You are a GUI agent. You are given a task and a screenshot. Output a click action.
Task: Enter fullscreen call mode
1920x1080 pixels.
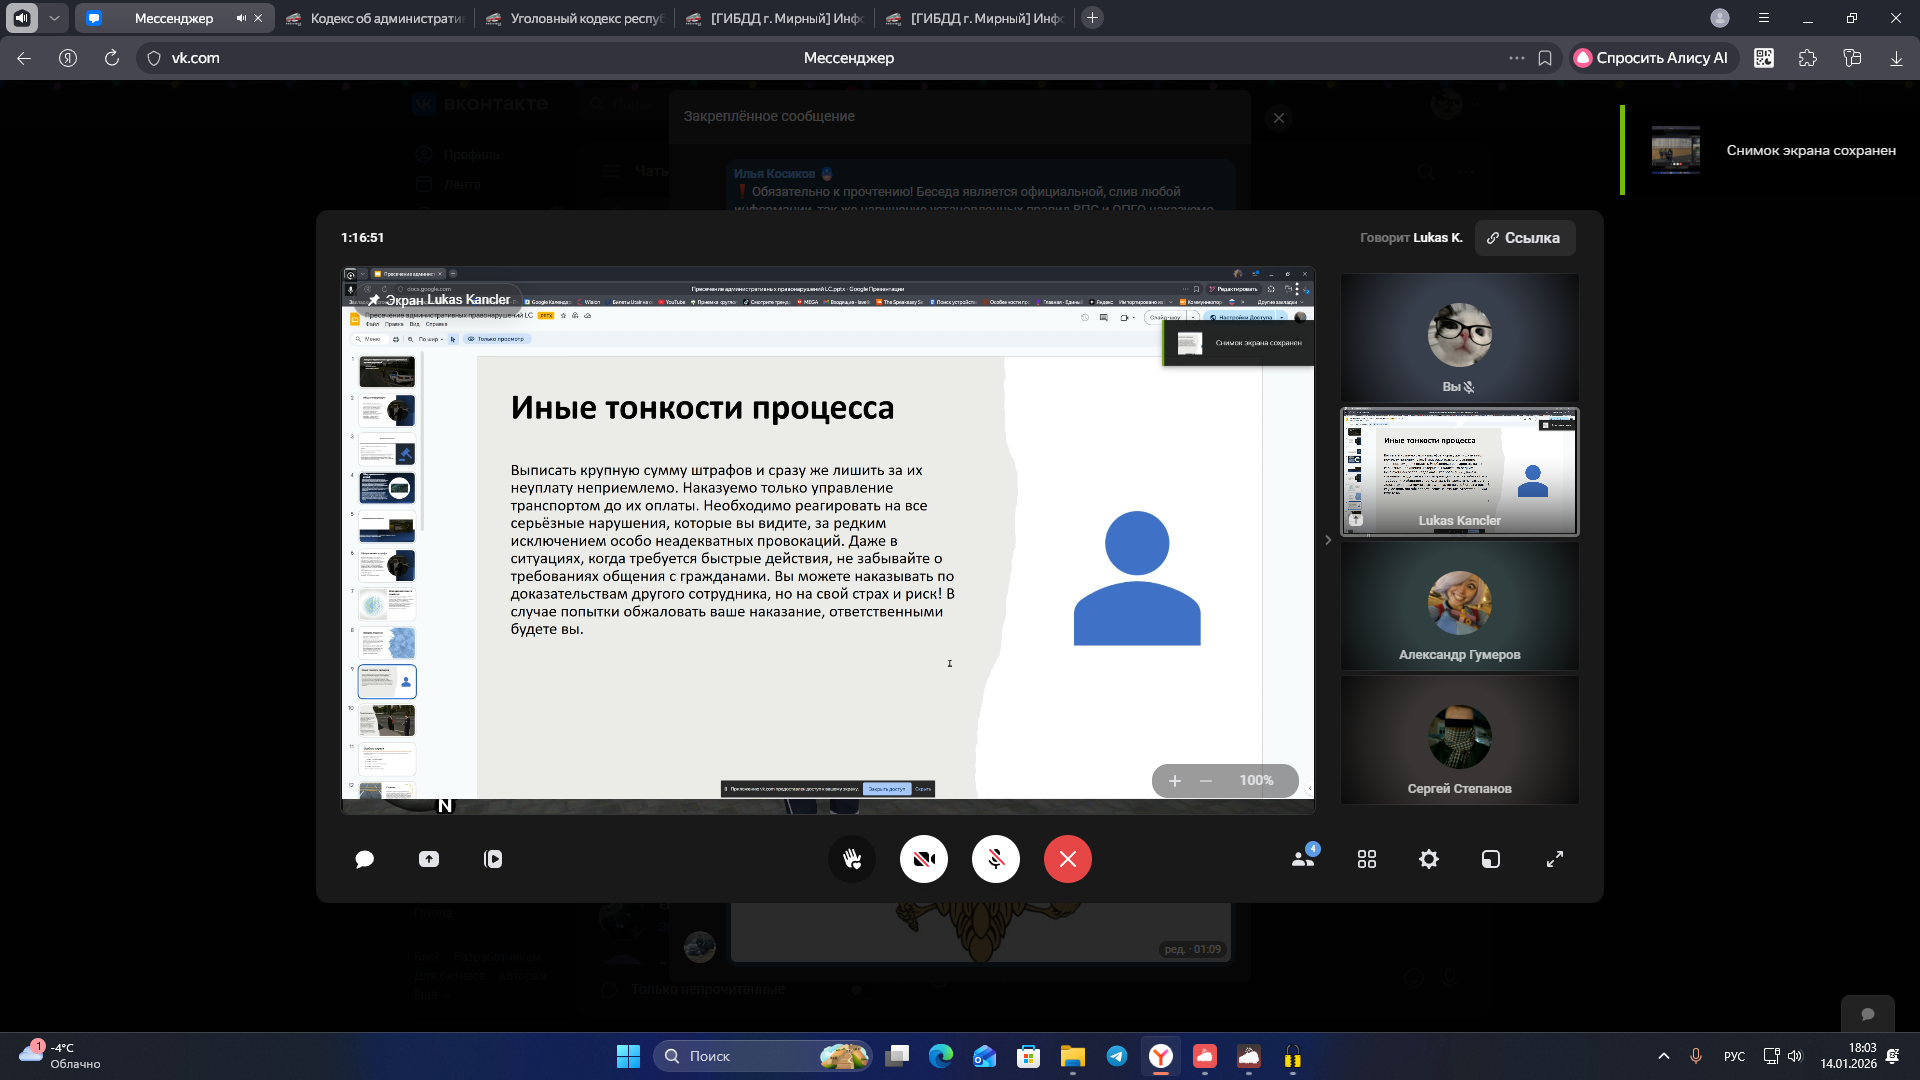(x=1555, y=859)
